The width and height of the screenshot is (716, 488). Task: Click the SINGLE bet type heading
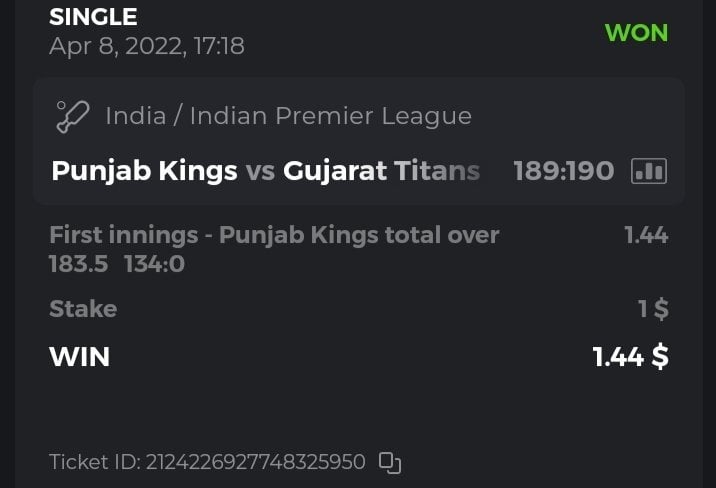(x=93, y=17)
